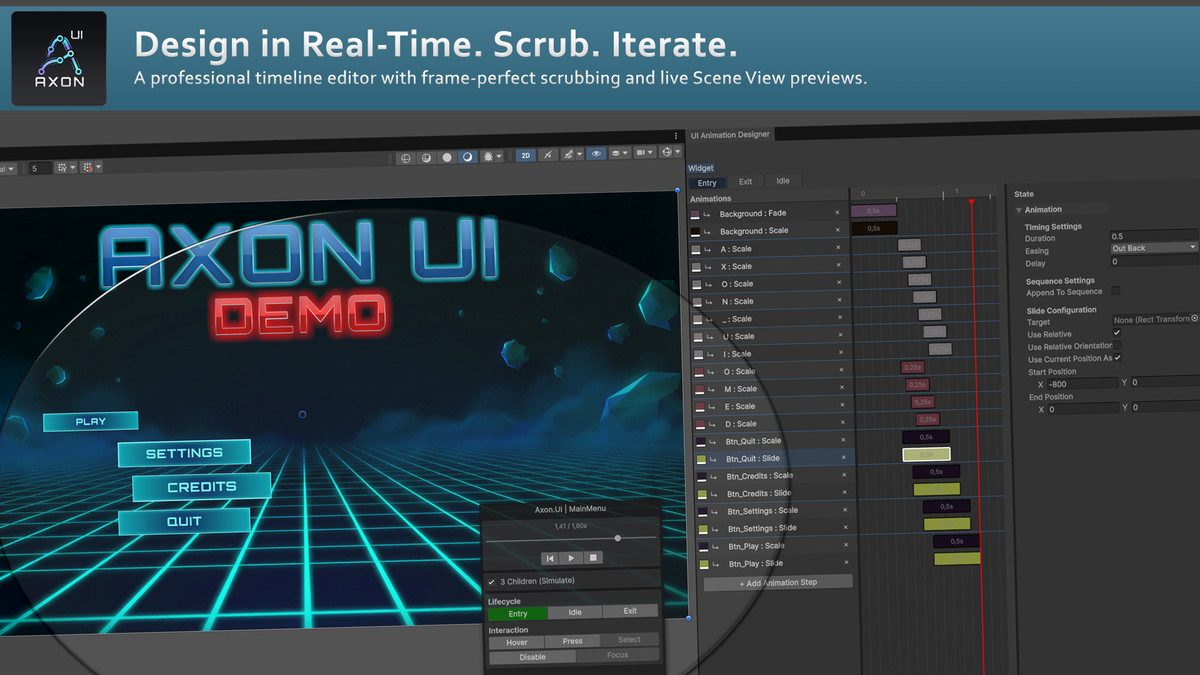Stop the animation preview
This screenshot has width=1200, height=675.
593,557
